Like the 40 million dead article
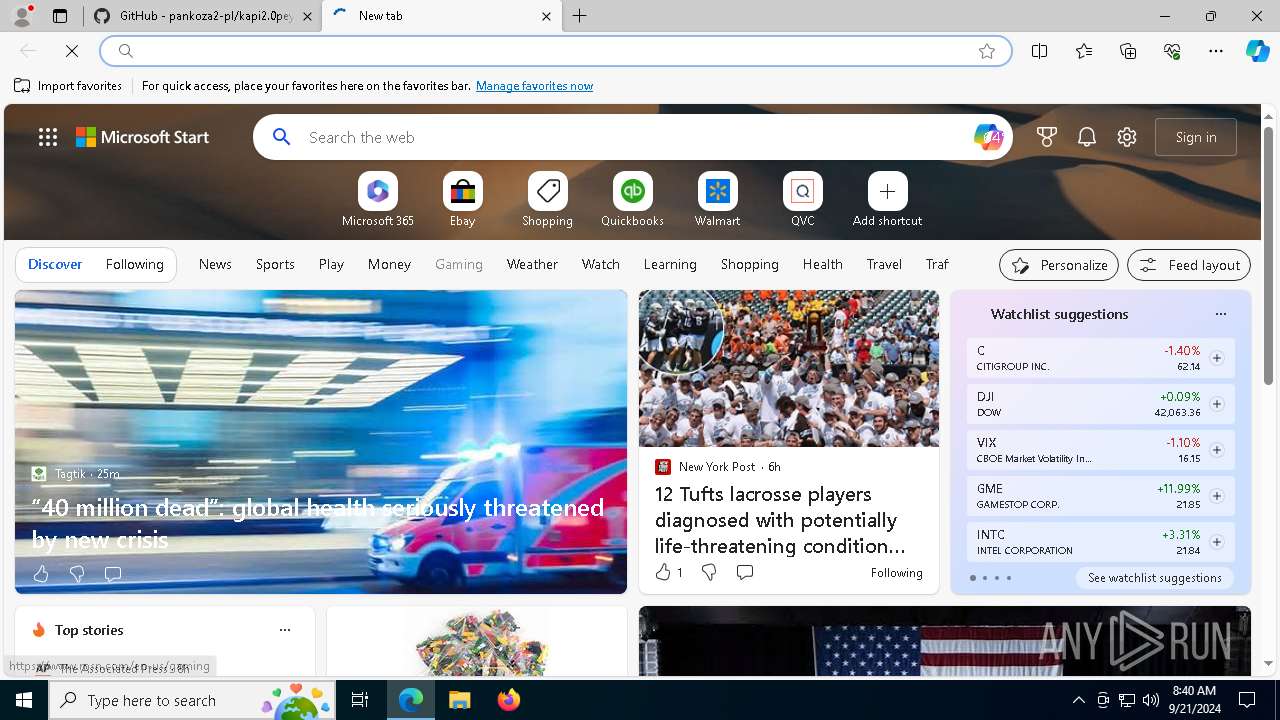Image resolution: width=1280 pixels, height=720 pixels. tap(41, 574)
